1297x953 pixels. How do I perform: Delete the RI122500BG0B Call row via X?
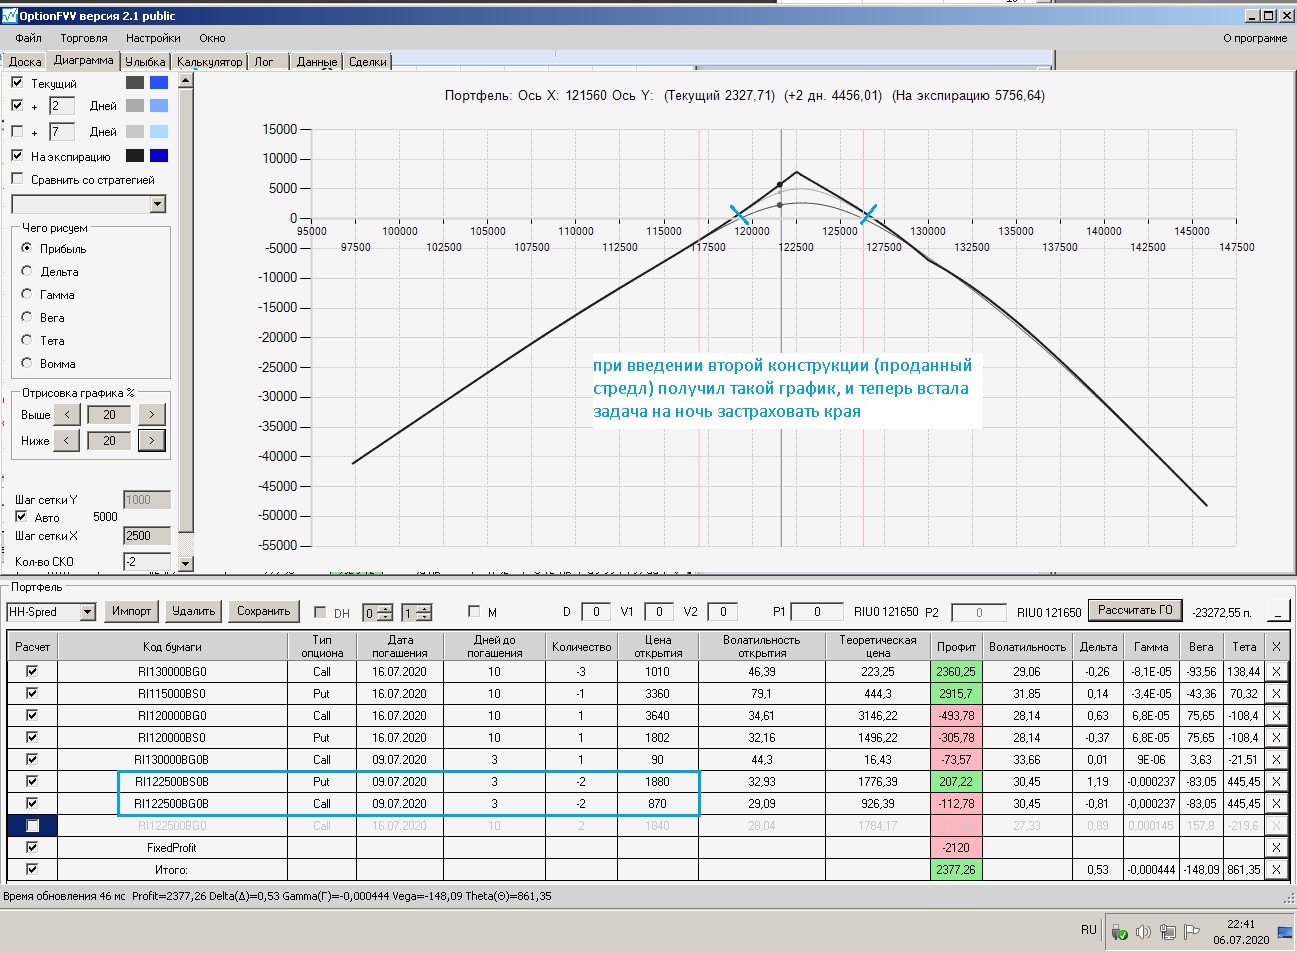pyautogui.click(x=1276, y=803)
